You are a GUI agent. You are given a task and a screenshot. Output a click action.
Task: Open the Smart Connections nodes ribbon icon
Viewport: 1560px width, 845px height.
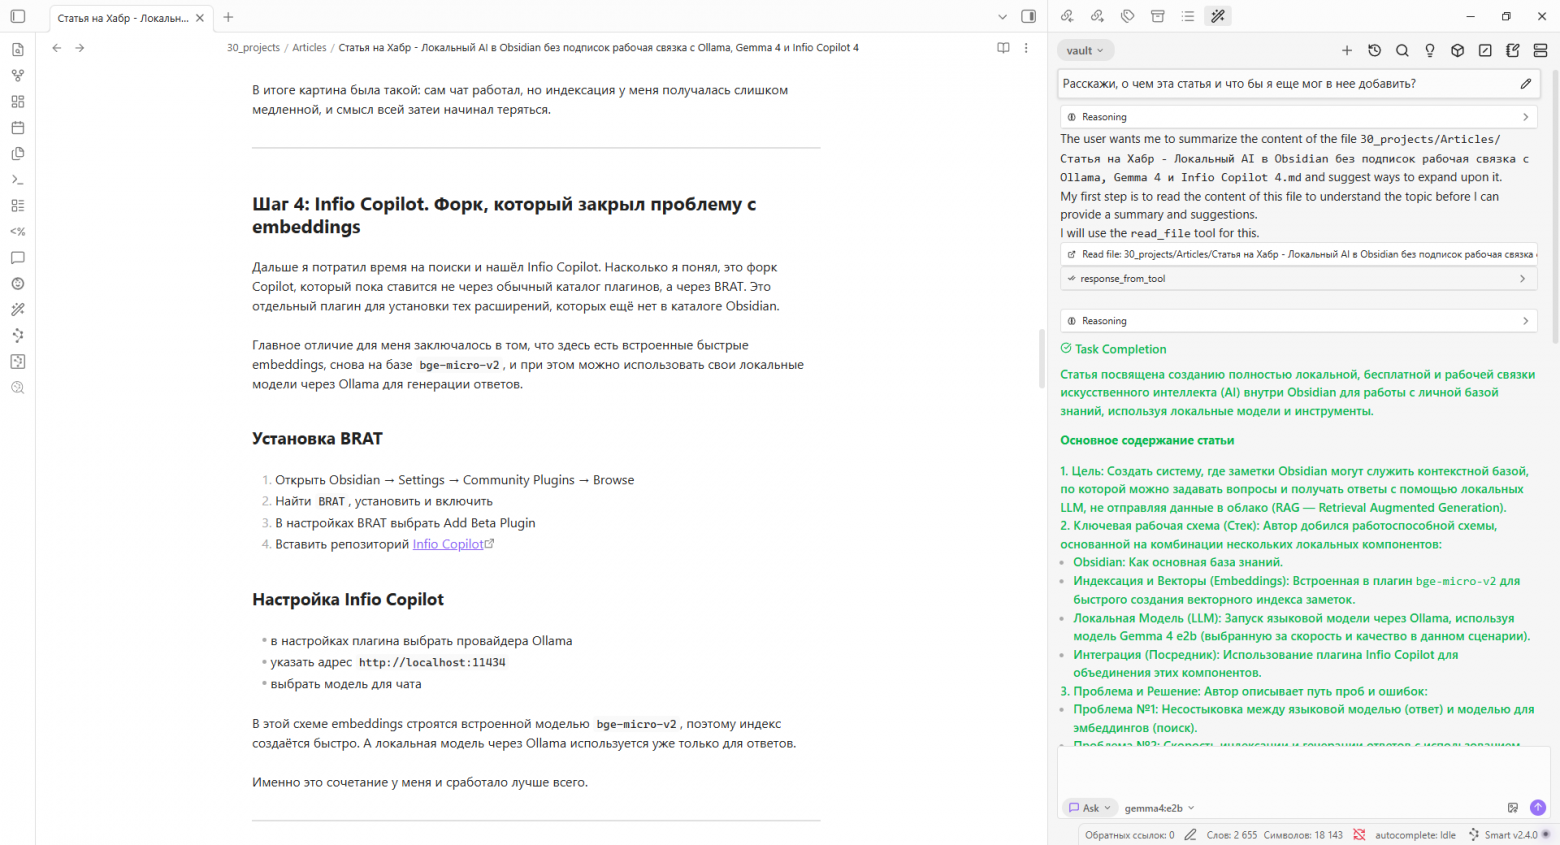click(x=18, y=336)
